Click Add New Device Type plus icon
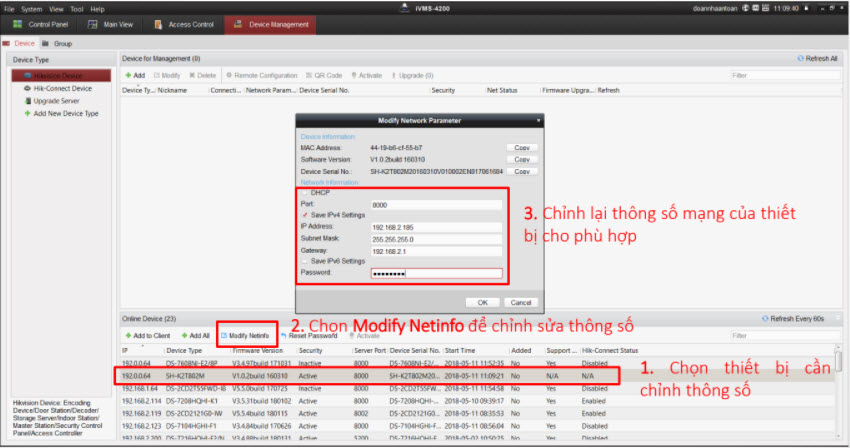The width and height of the screenshot is (850, 448). 27,114
